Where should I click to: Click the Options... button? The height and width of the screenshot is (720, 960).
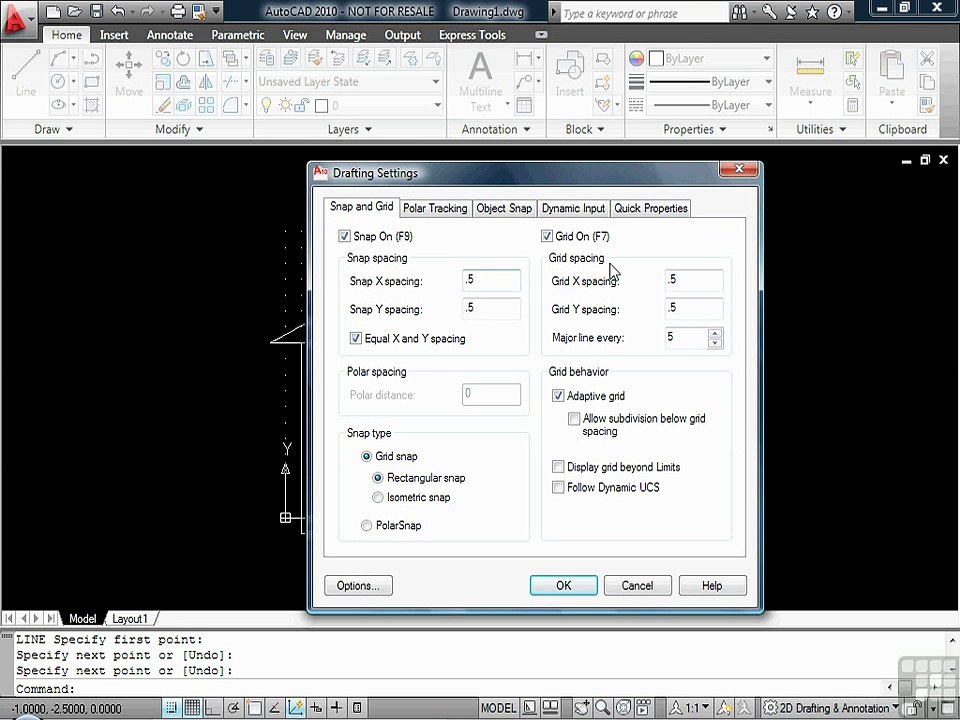pyautogui.click(x=358, y=585)
